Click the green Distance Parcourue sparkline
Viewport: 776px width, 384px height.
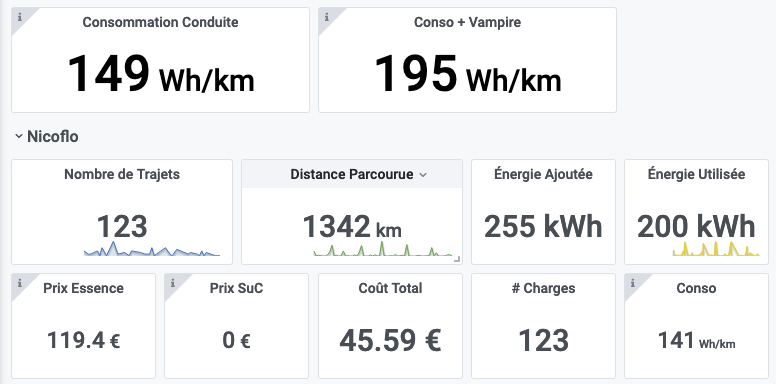383,248
